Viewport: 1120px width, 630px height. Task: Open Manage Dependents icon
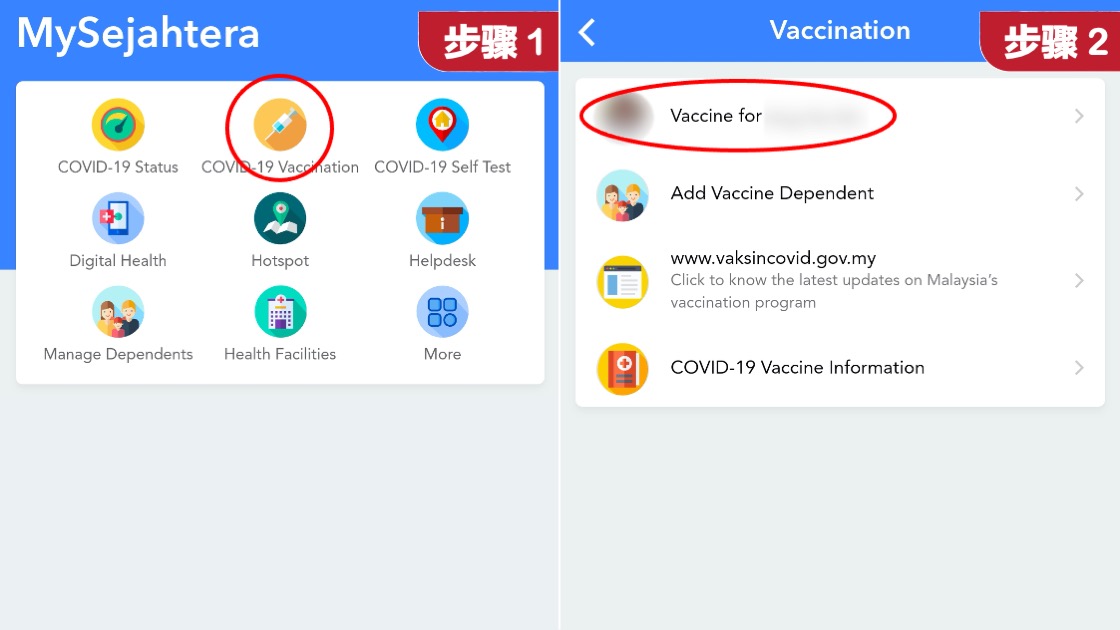coord(118,312)
